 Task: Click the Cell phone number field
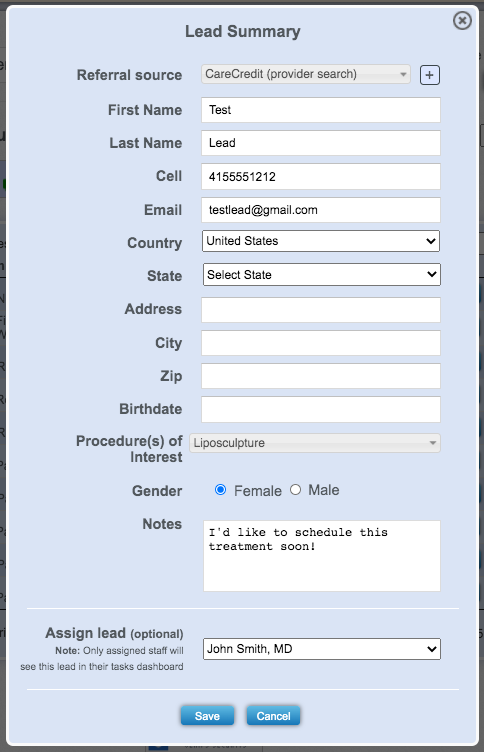(x=320, y=176)
